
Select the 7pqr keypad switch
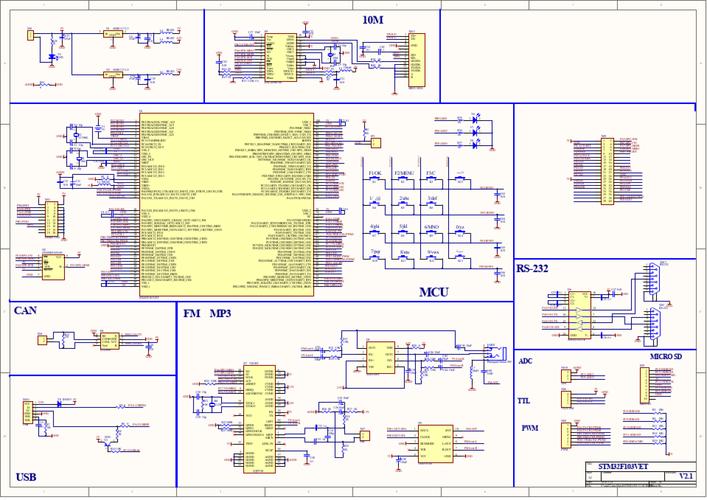tap(375, 258)
